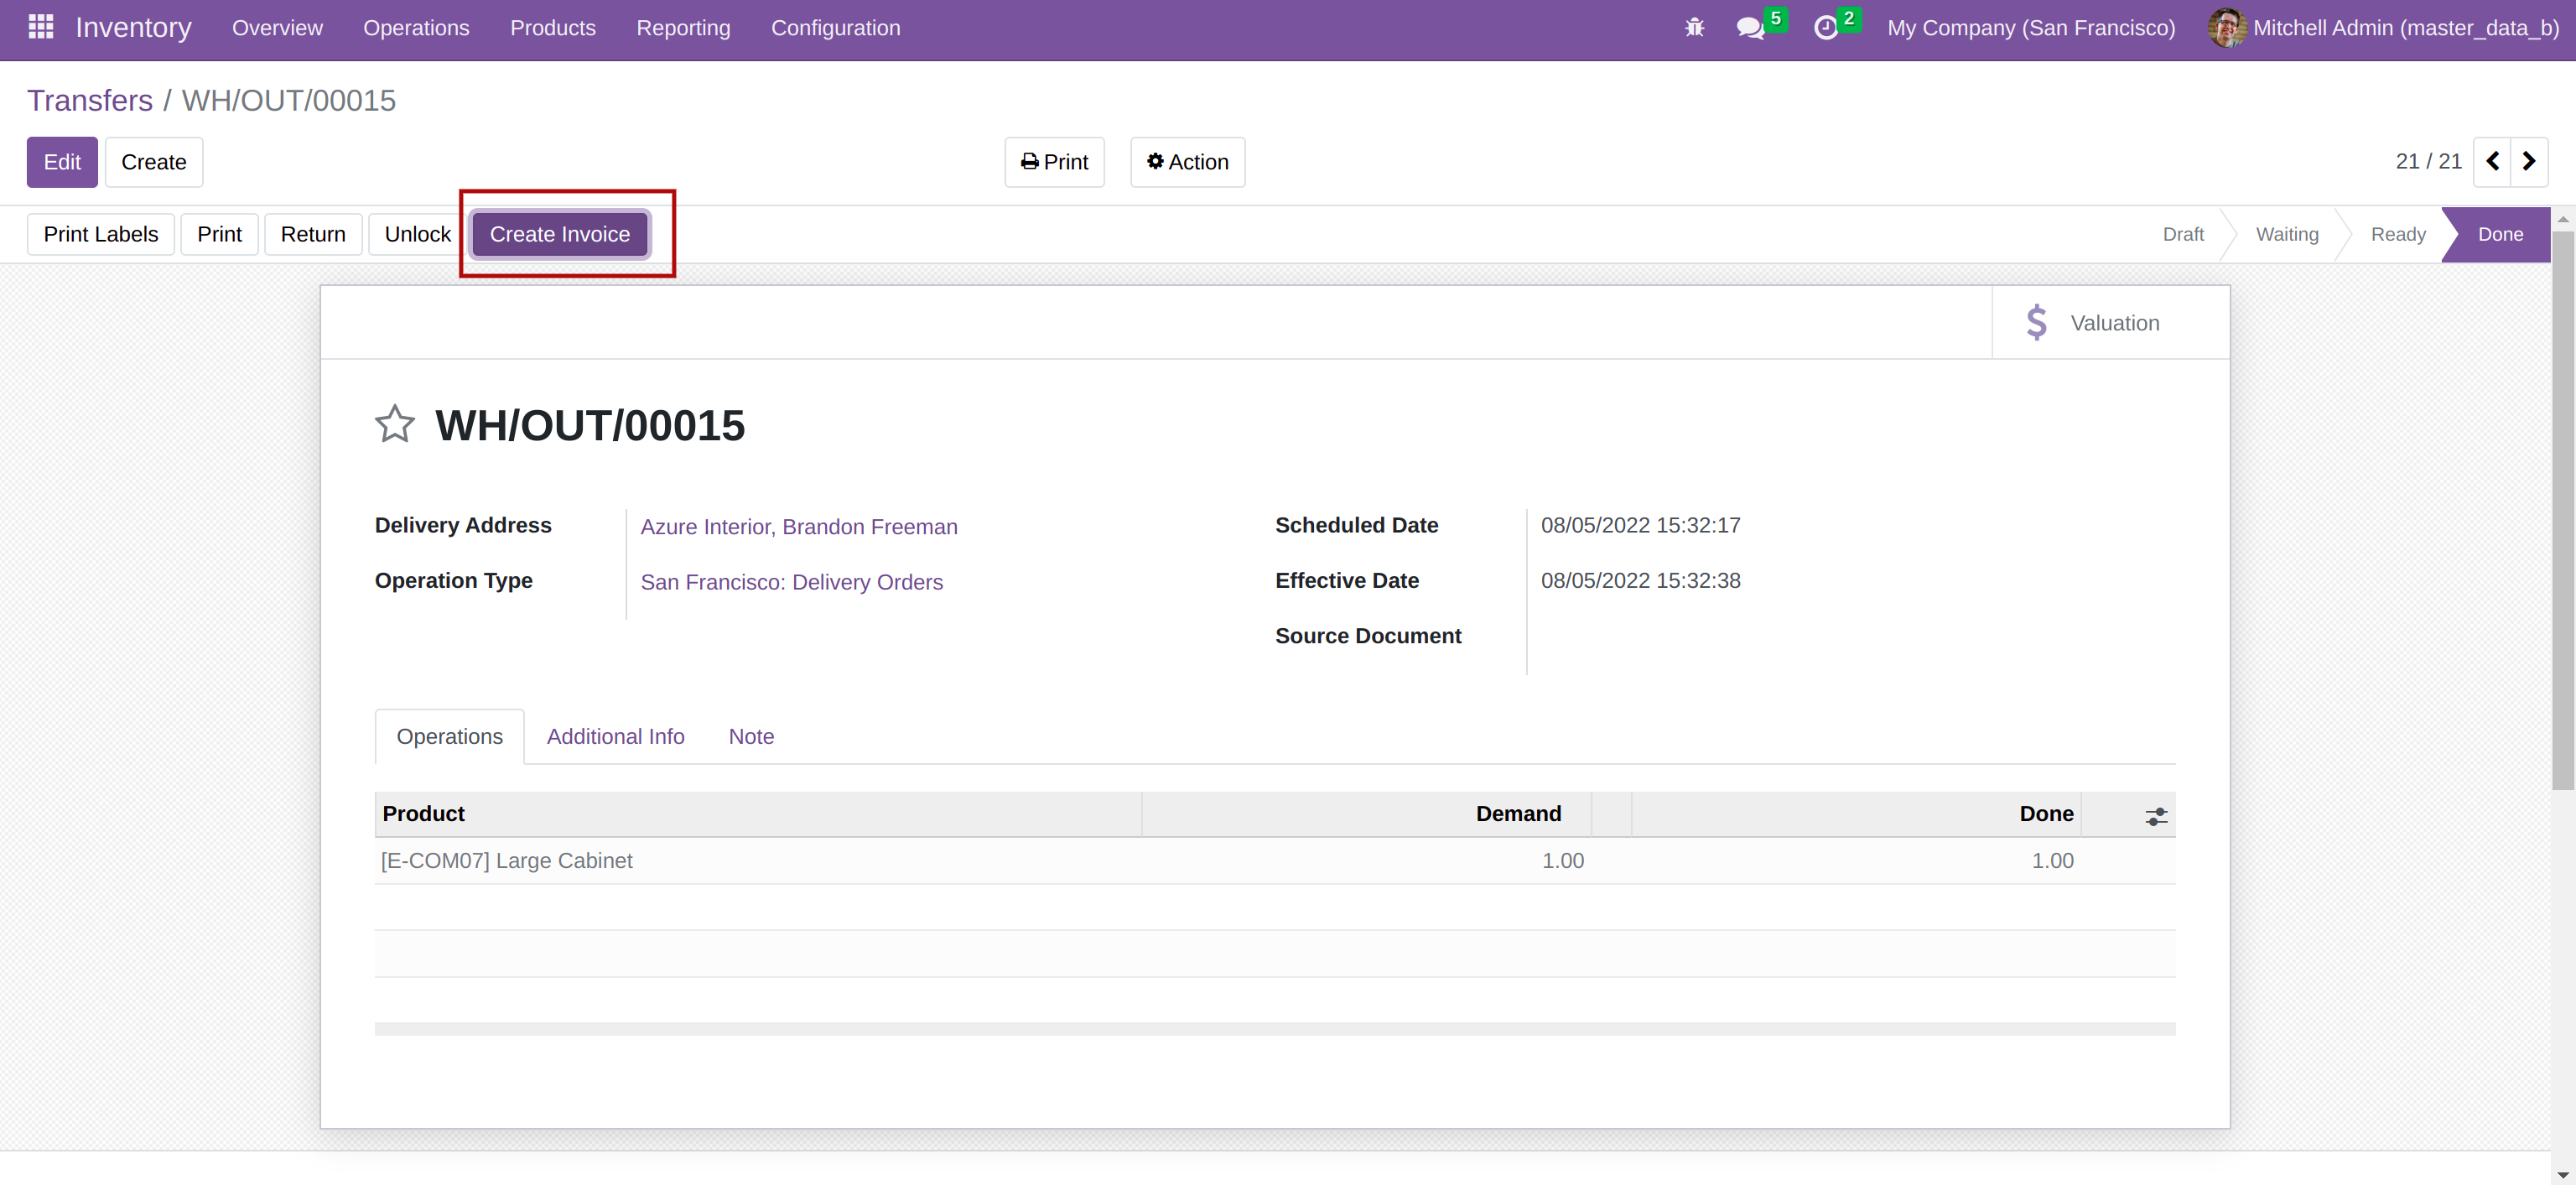Screen dimensions: 2576x1185
Task: Open the apps grid menu icon
Action: tap(41, 27)
